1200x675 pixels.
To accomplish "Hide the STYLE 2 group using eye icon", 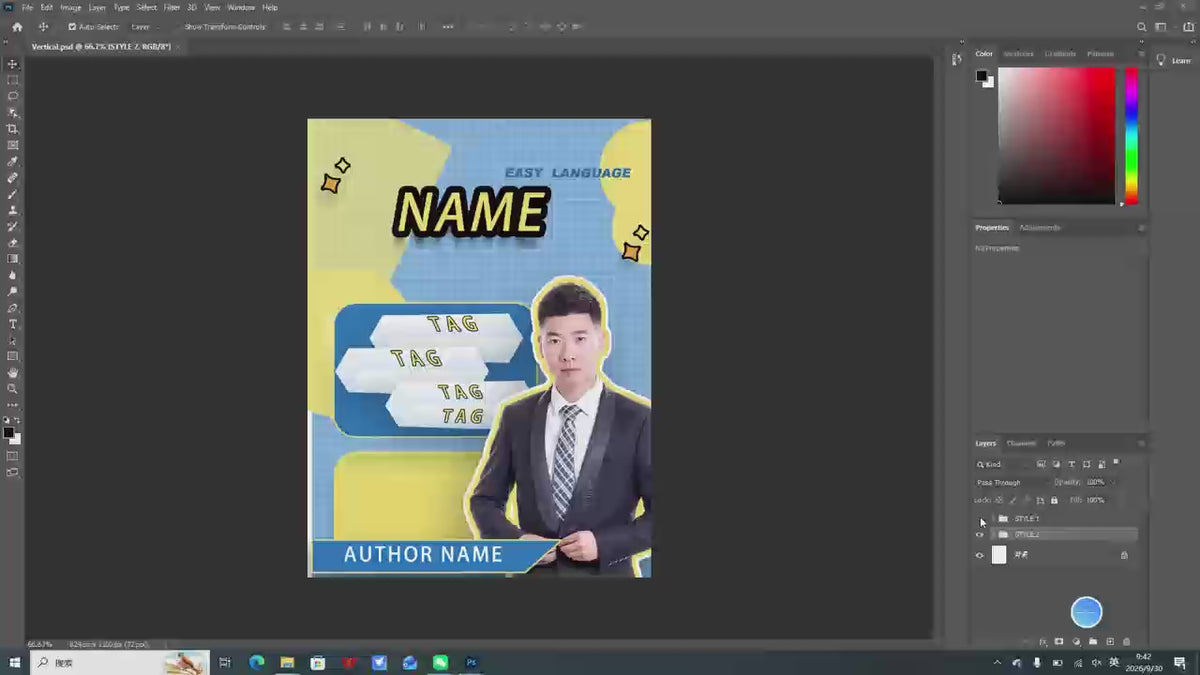I will point(980,535).
